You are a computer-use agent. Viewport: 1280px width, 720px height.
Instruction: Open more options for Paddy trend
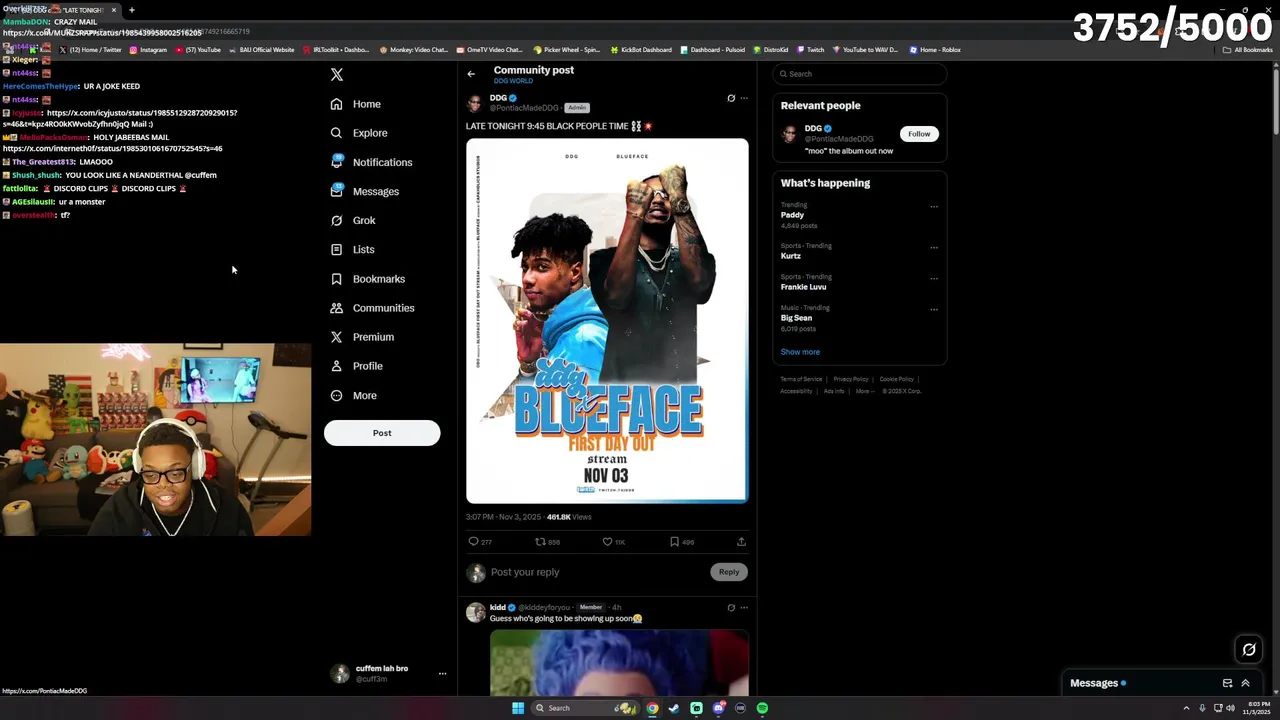pyautogui.click(x=934, y=207)
